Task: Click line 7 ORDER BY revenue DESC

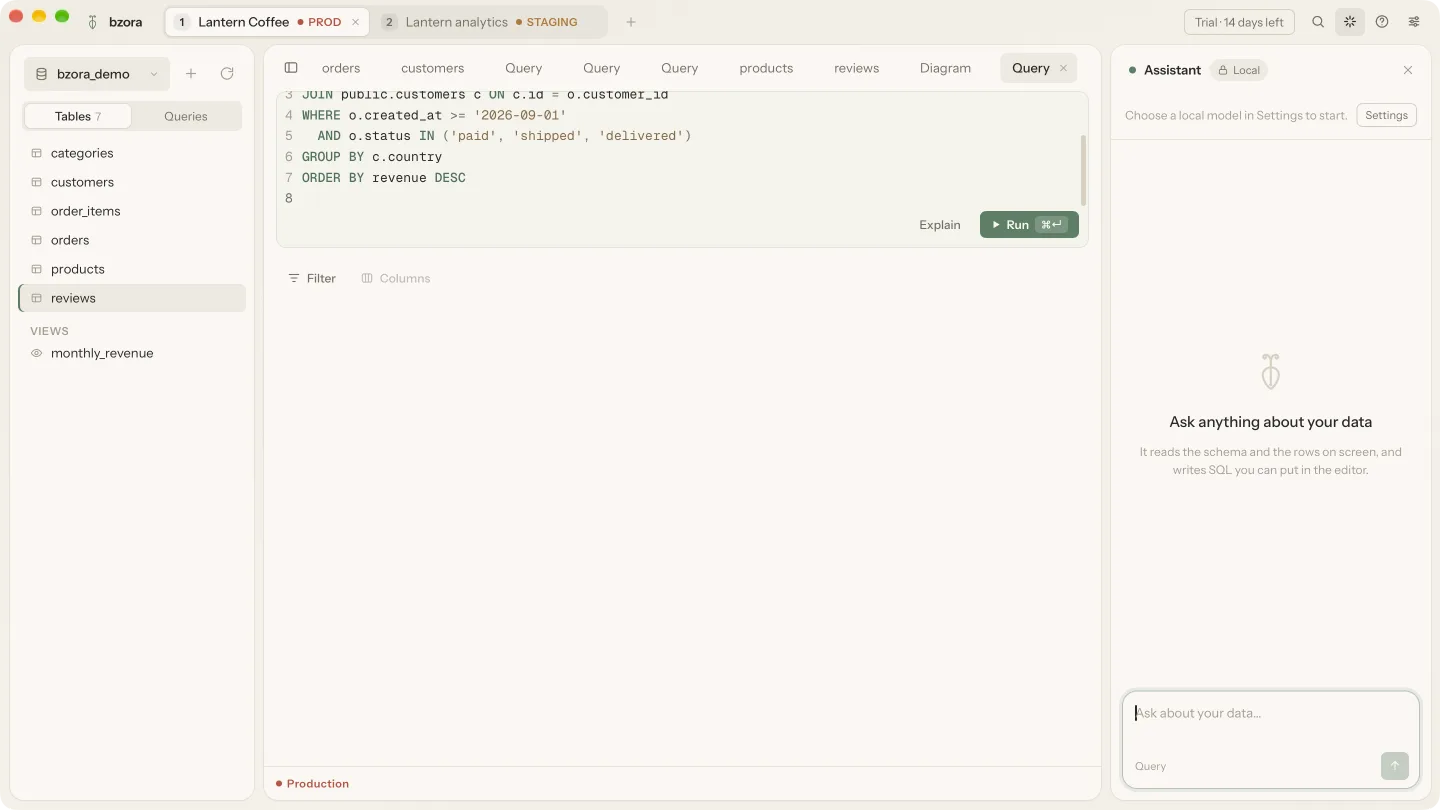Action: point(384,178)
